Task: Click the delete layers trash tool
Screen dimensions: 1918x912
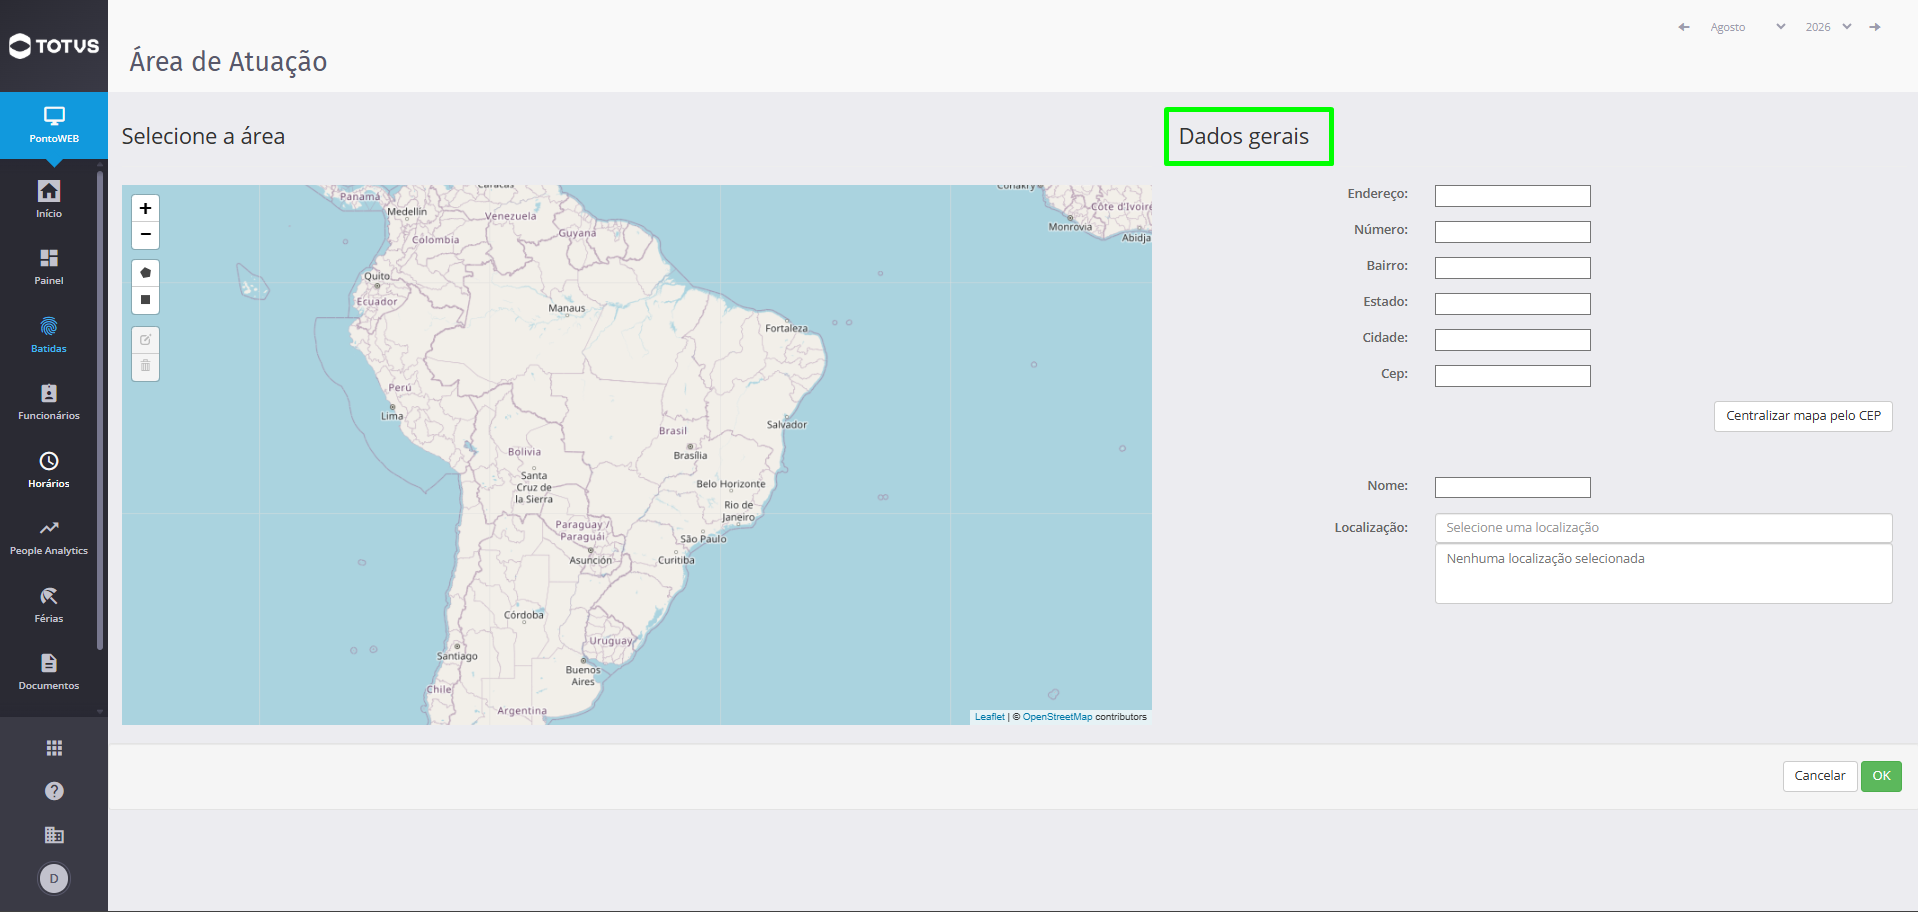Action: click(x=146, y=367)
